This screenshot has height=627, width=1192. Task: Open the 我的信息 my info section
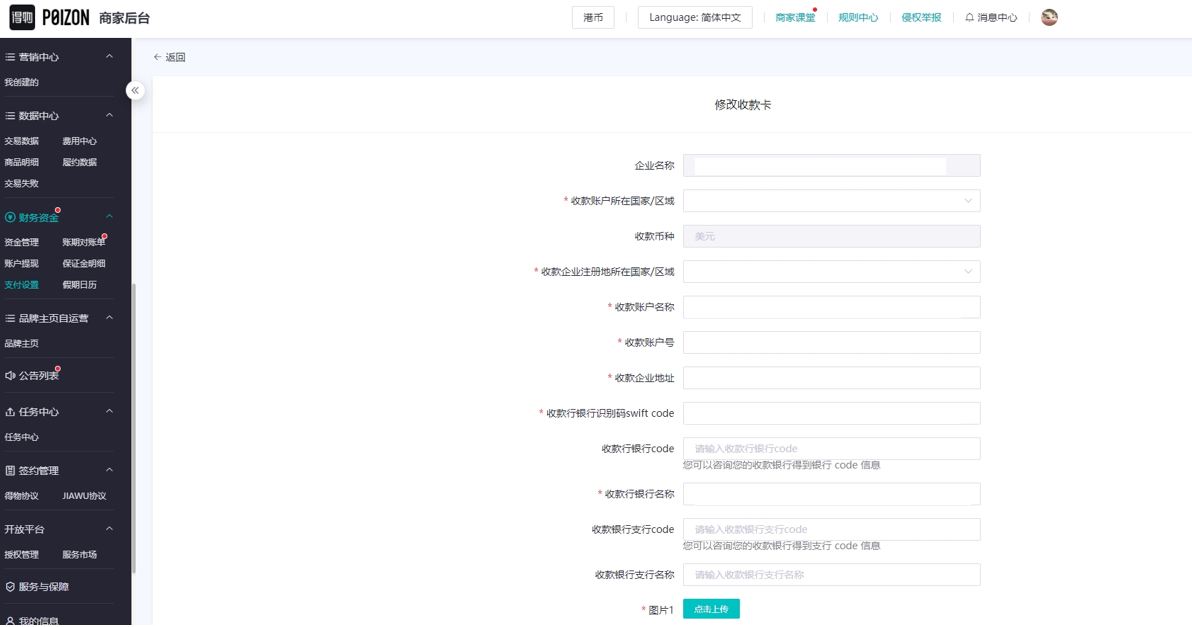pos(8,620)
